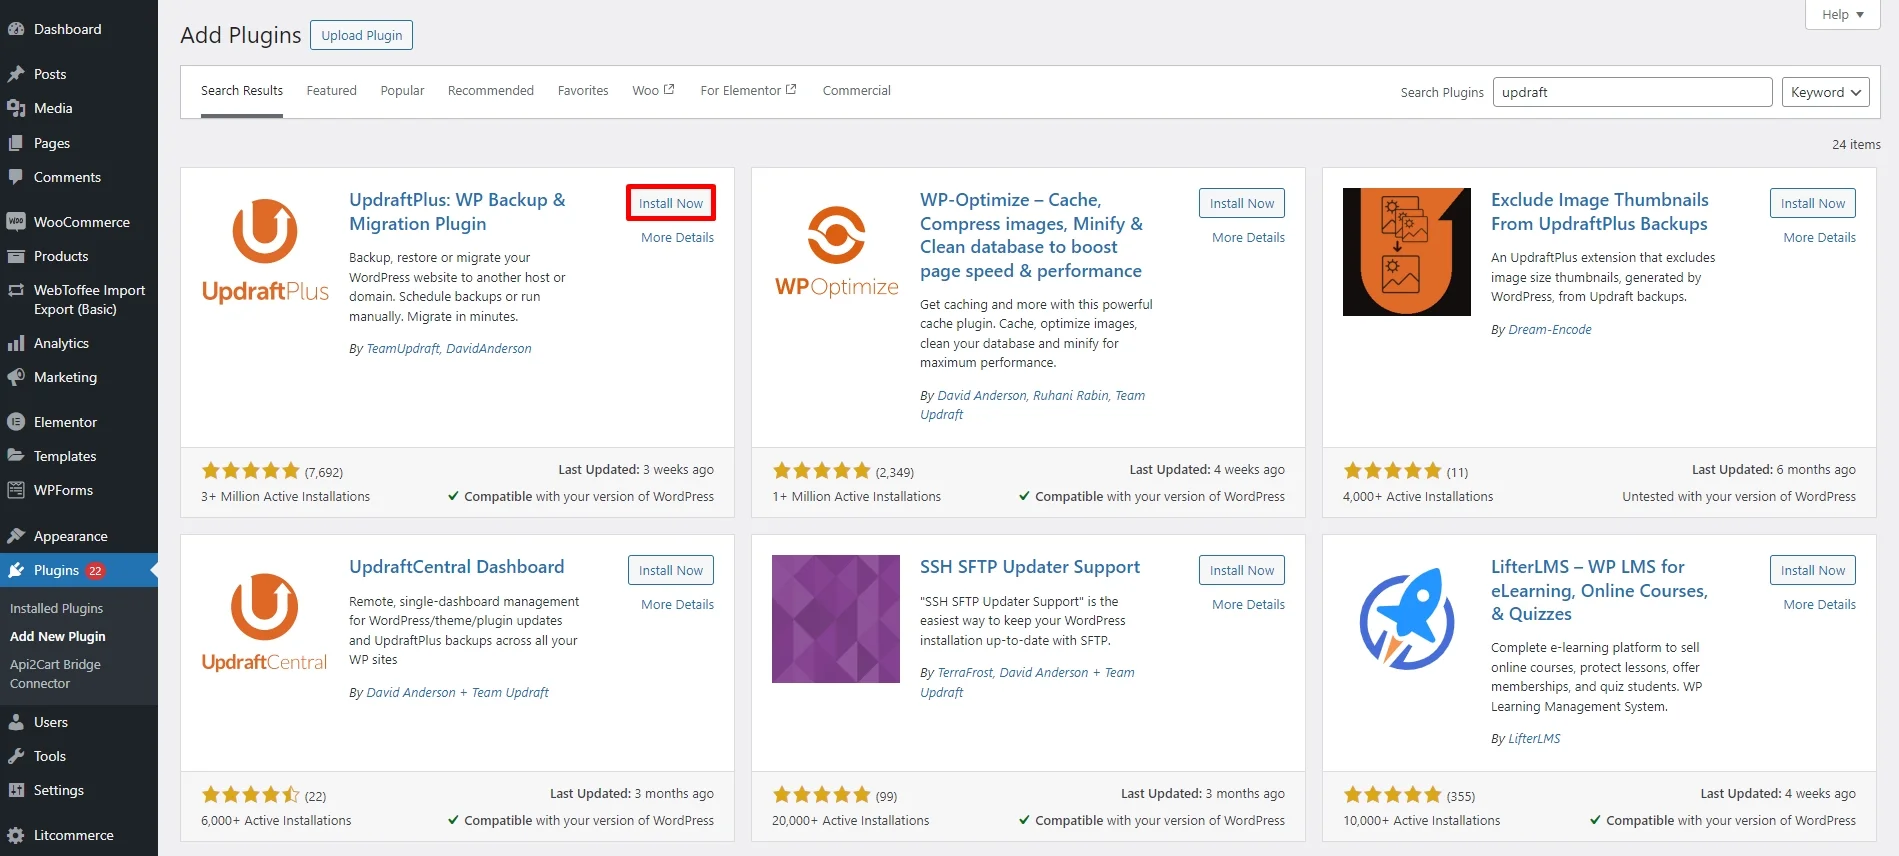Open Api2Cart Bridge Connector submenu item
This screenshot has height=856, width=1899.
coord(55,674)
